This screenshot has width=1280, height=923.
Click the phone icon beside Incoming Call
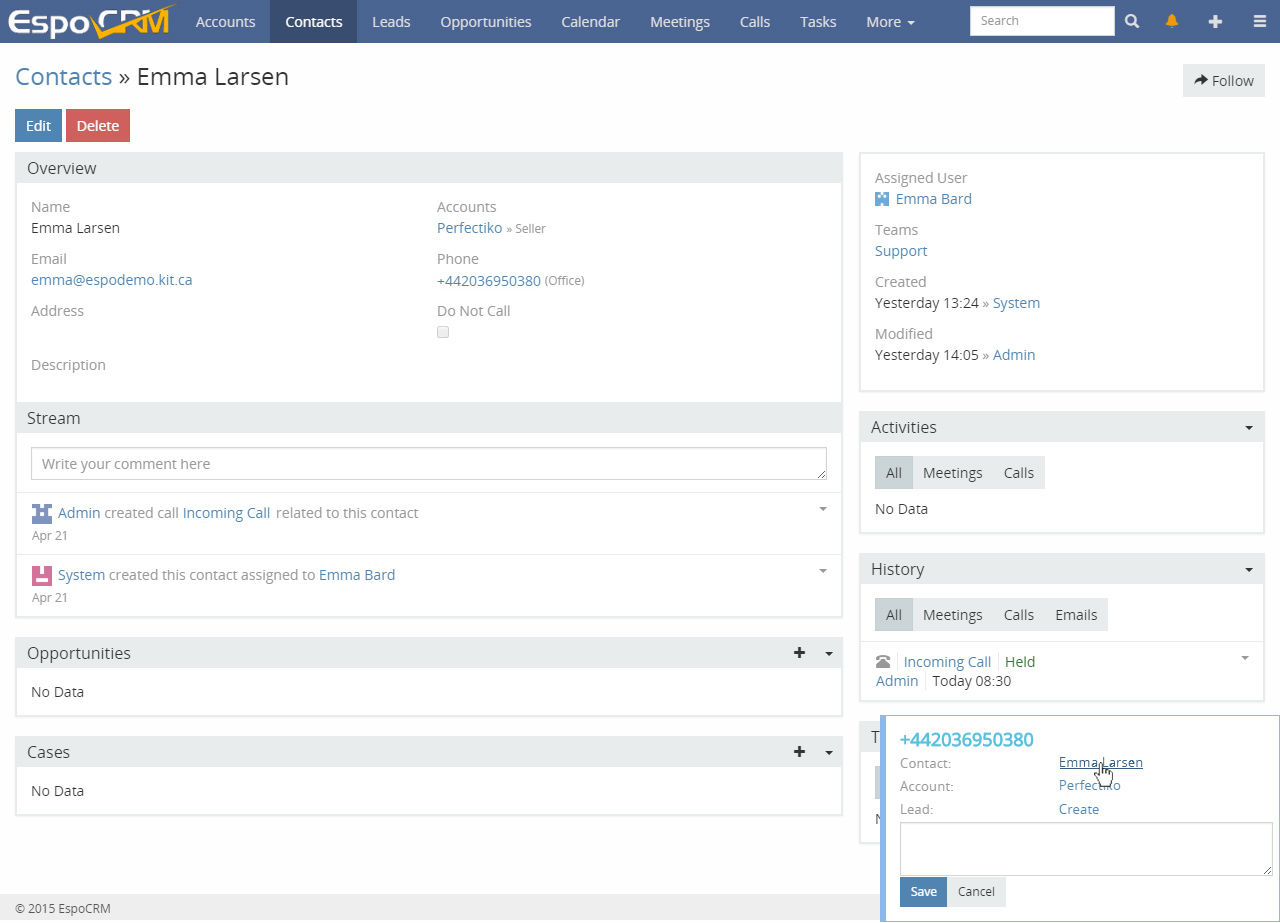pyautogui.click(x=883, y=662)
